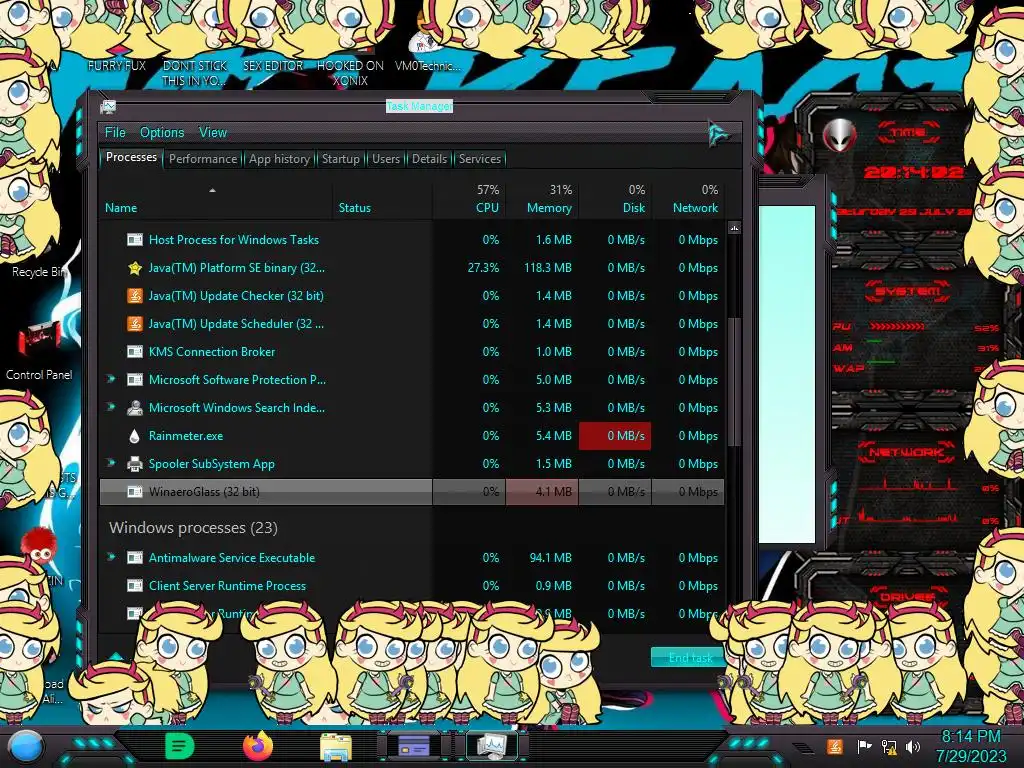Expand the Antimalware Service Executable group
The width and height of the screenshot is (1024, 768).
click(111, 557)
